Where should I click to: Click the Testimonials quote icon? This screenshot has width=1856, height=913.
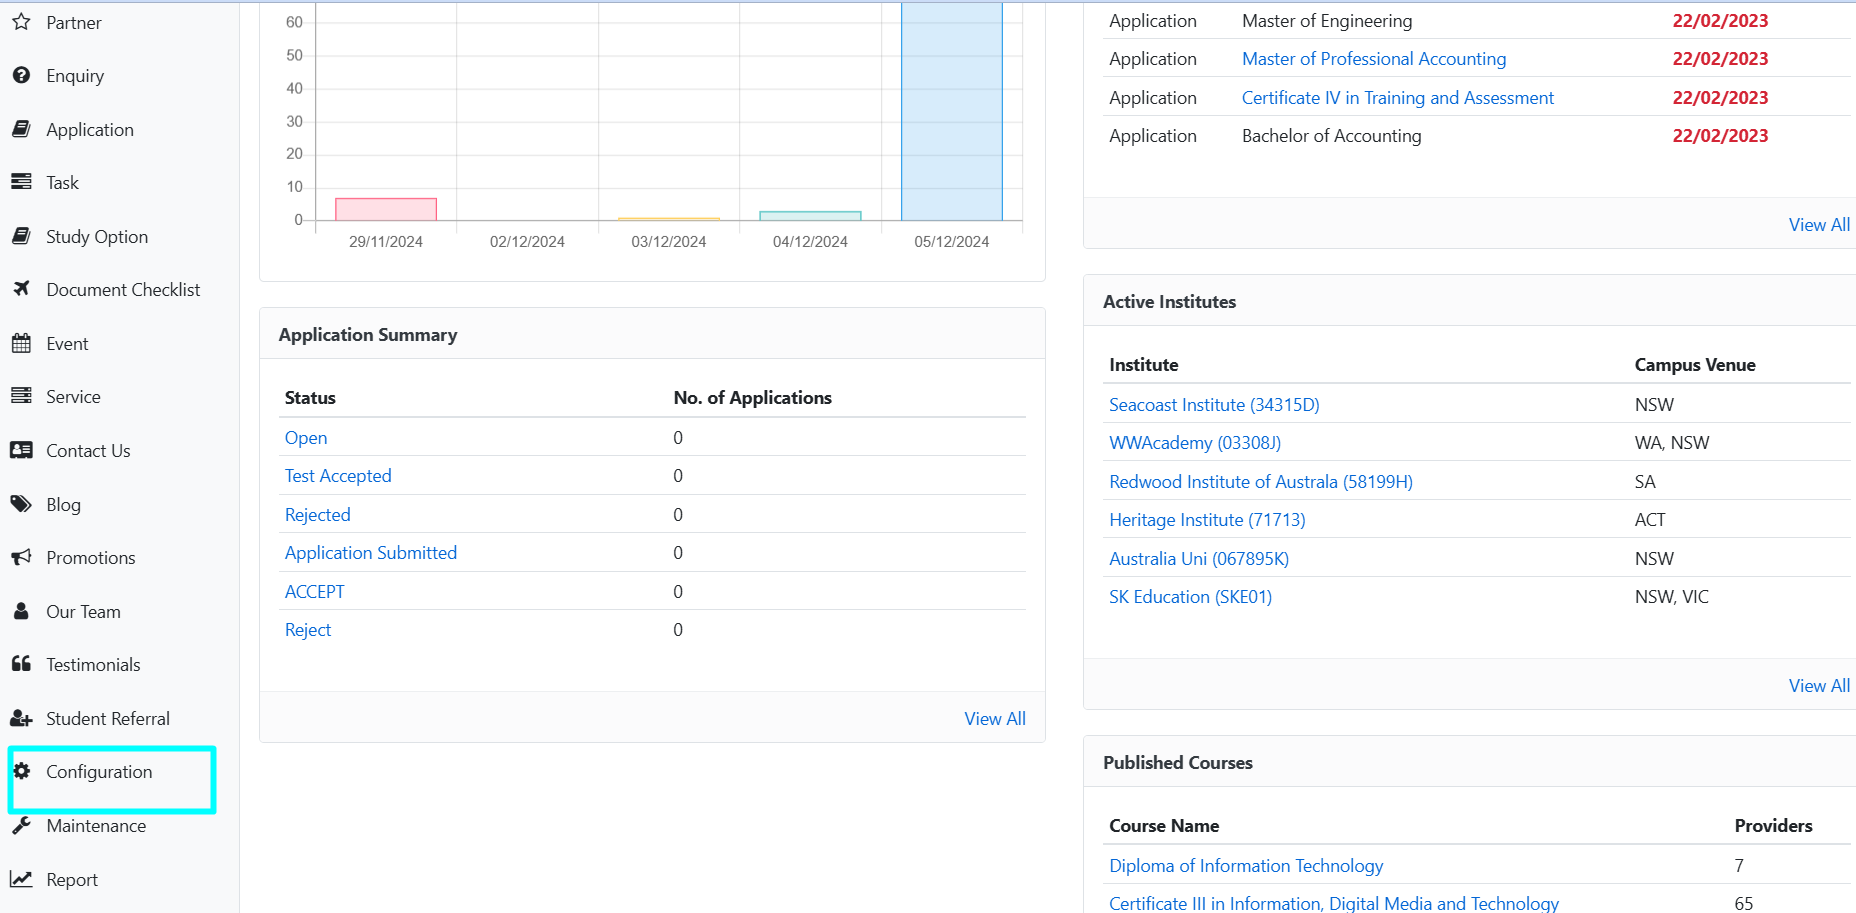pyautogui.click(x=21, y=664)
